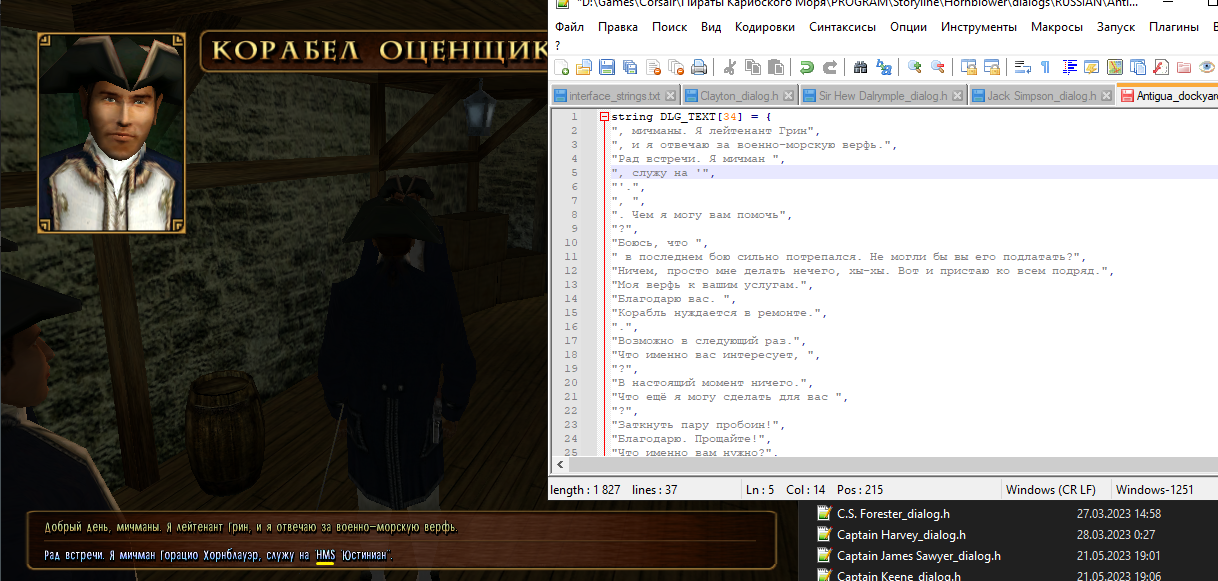Place cursor on "Моя верфь к вашим услугам." line

pyautogui.click(x=712, y=285)
